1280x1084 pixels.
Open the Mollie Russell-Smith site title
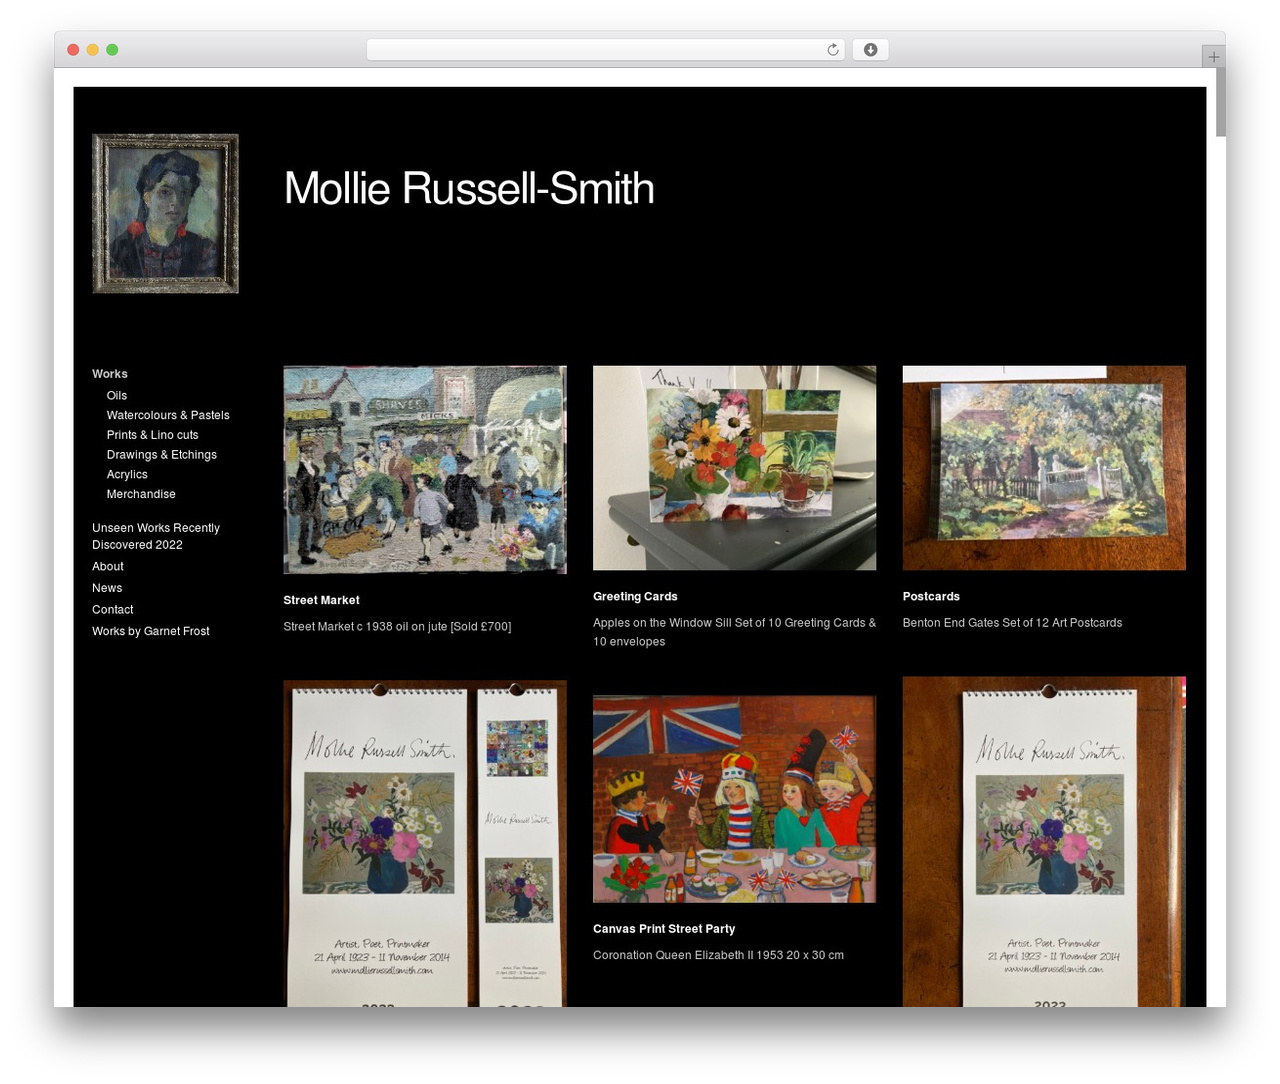point(469,188)
